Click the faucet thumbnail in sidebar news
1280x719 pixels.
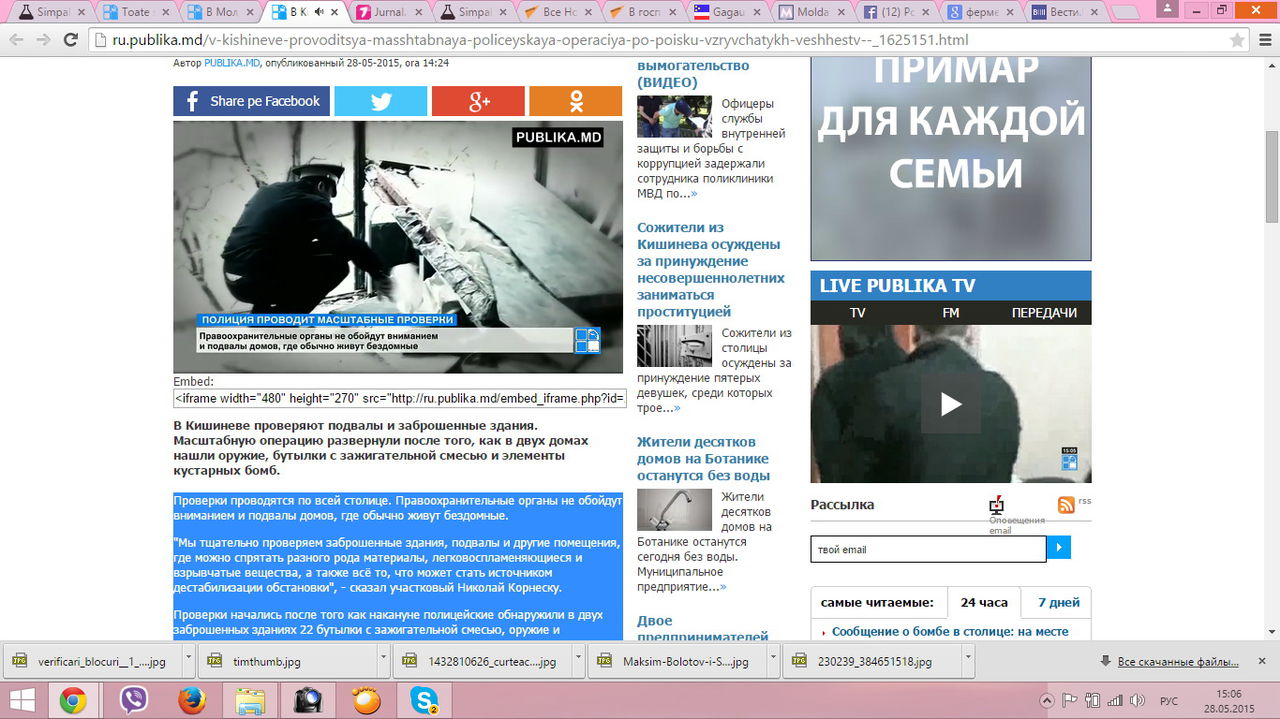tap(674, 509)
